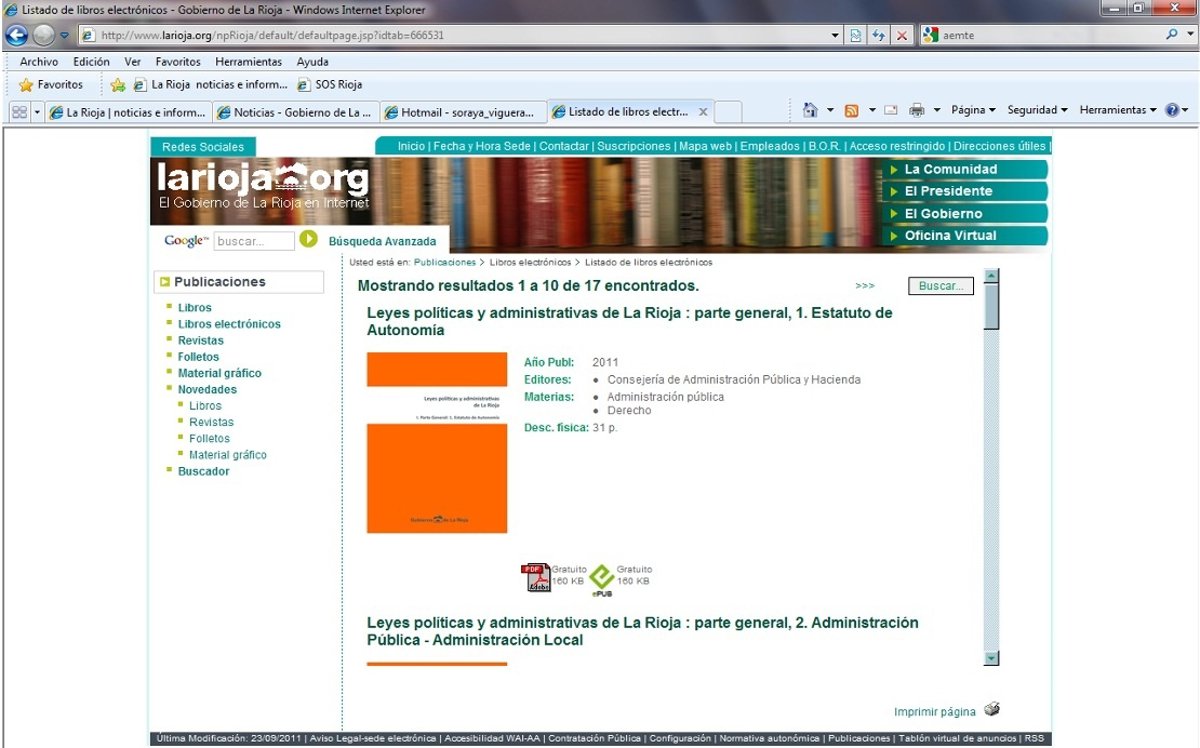The height and width of the screenshot is (748, 1200).
Task: Click the Google search input field
Action: coord(254,241)
